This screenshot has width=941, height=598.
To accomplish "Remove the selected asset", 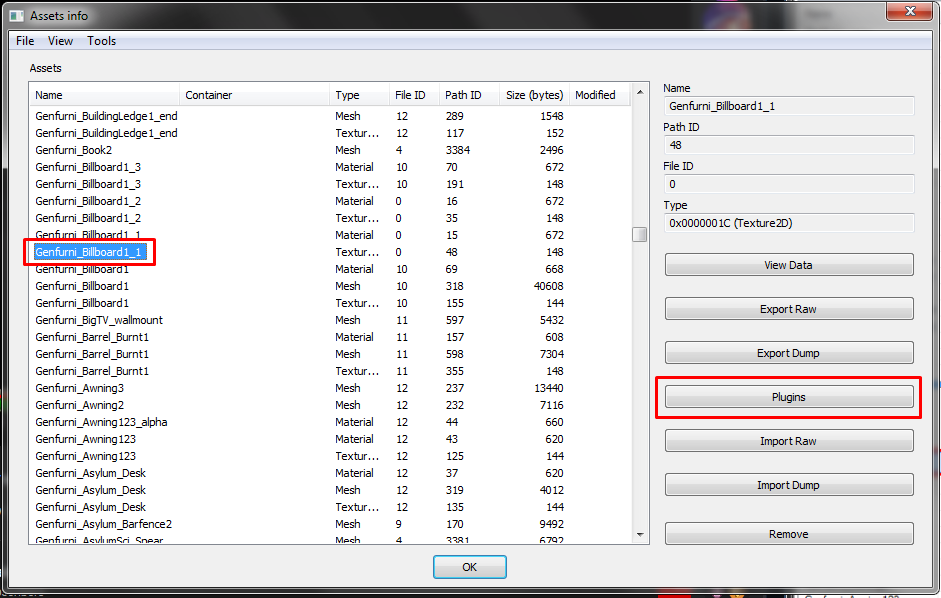I will click(x=788, y=534).
